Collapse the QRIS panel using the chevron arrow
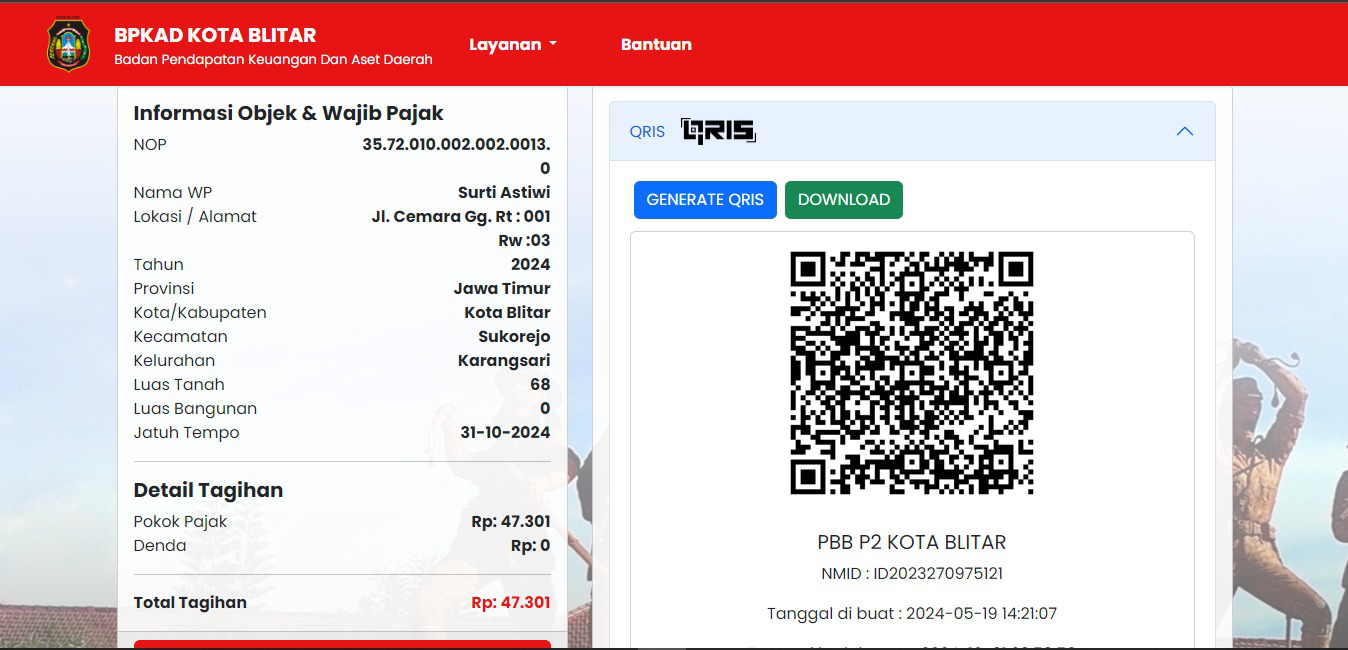Screen dimensions: 1348x650 pyautogui.click(x=1184, y=131)
